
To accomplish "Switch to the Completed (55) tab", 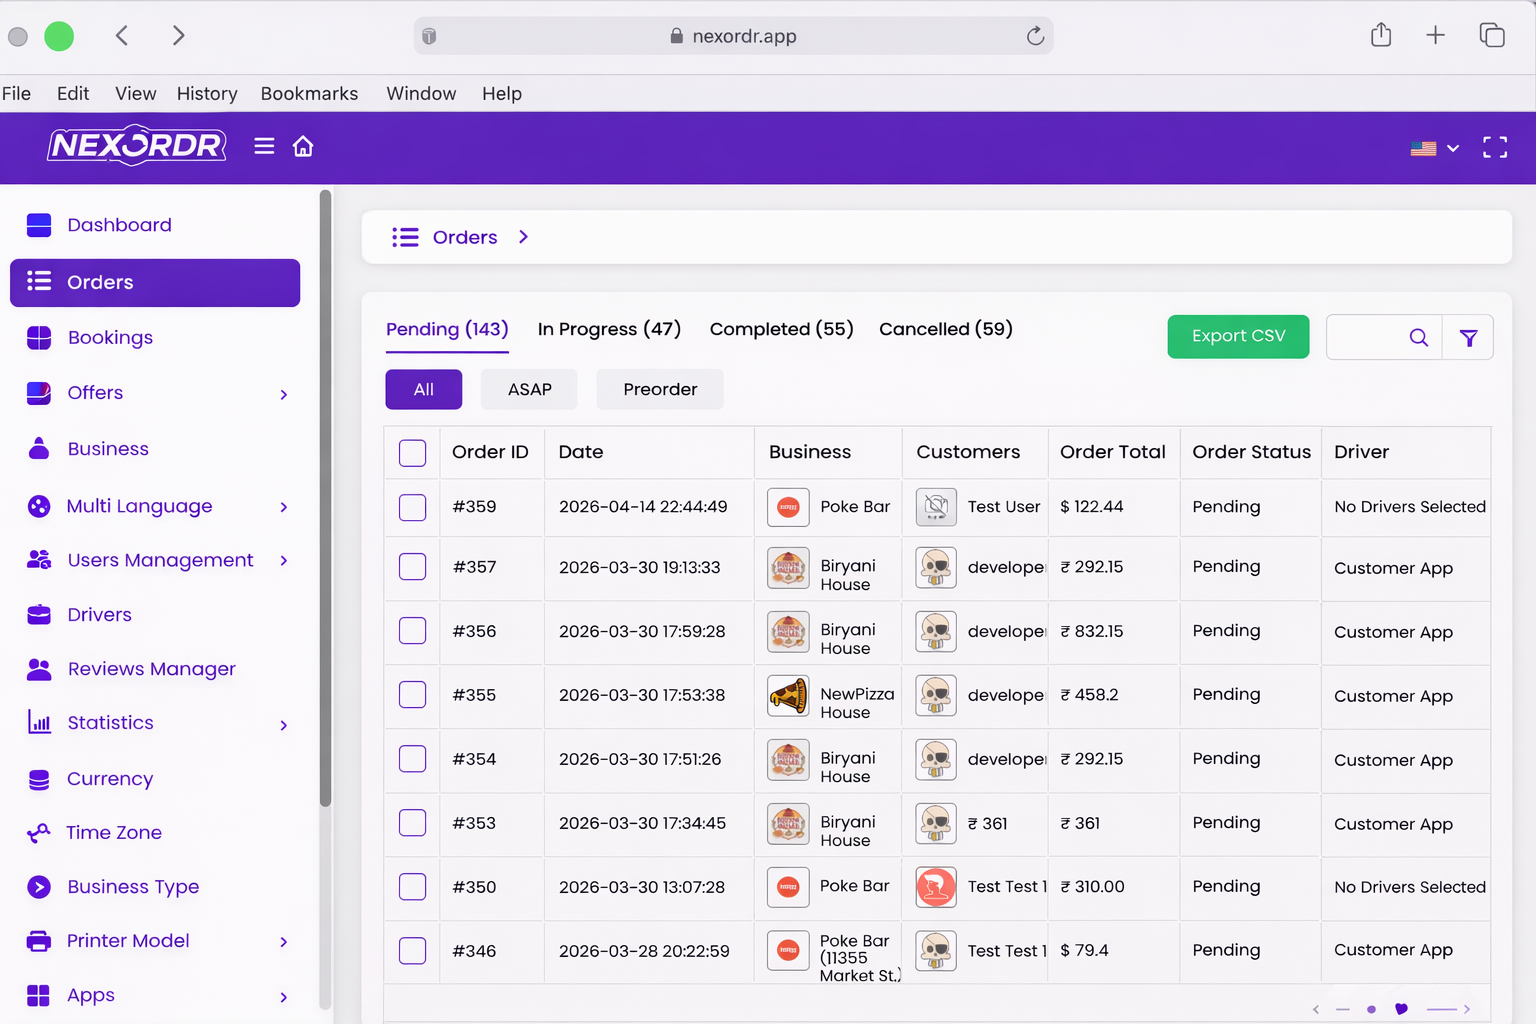I will 781,329.
